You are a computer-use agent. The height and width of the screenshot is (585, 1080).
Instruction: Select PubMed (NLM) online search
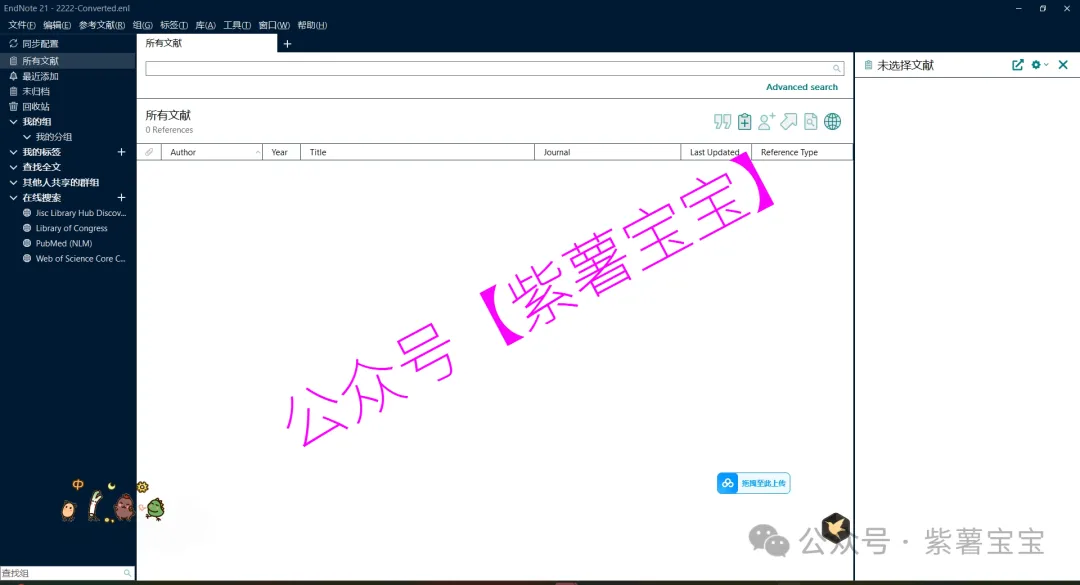63,243
